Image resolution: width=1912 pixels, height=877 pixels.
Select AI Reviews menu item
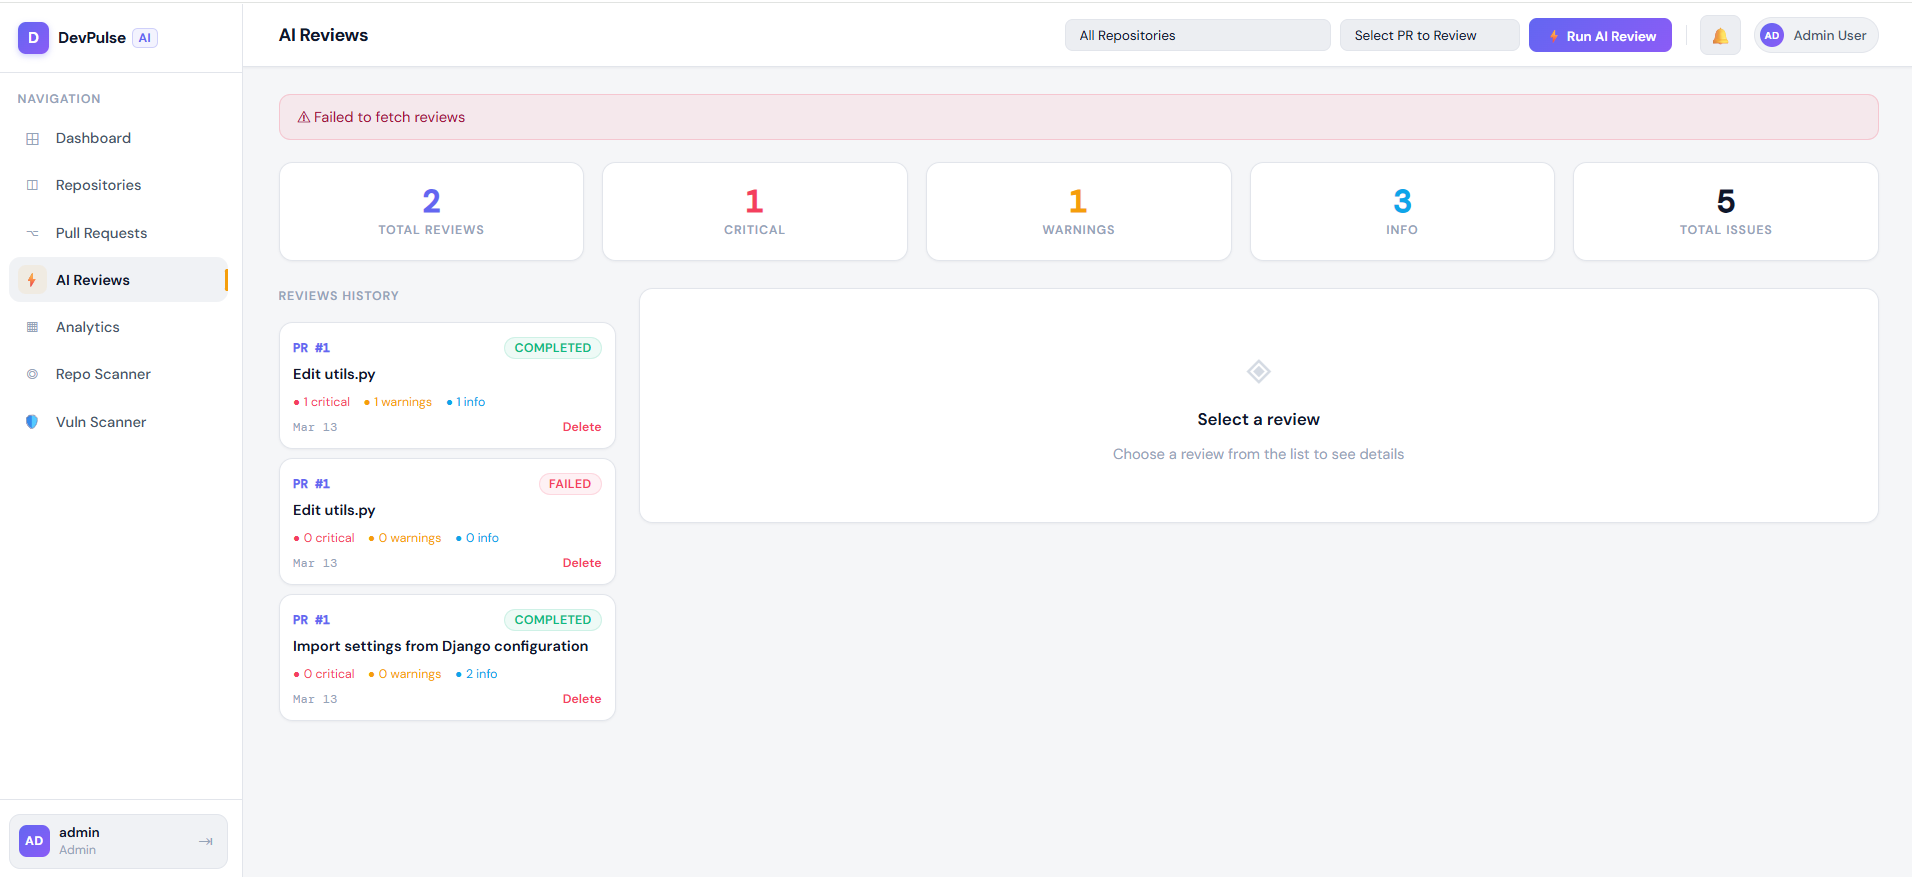pos(118,280)
